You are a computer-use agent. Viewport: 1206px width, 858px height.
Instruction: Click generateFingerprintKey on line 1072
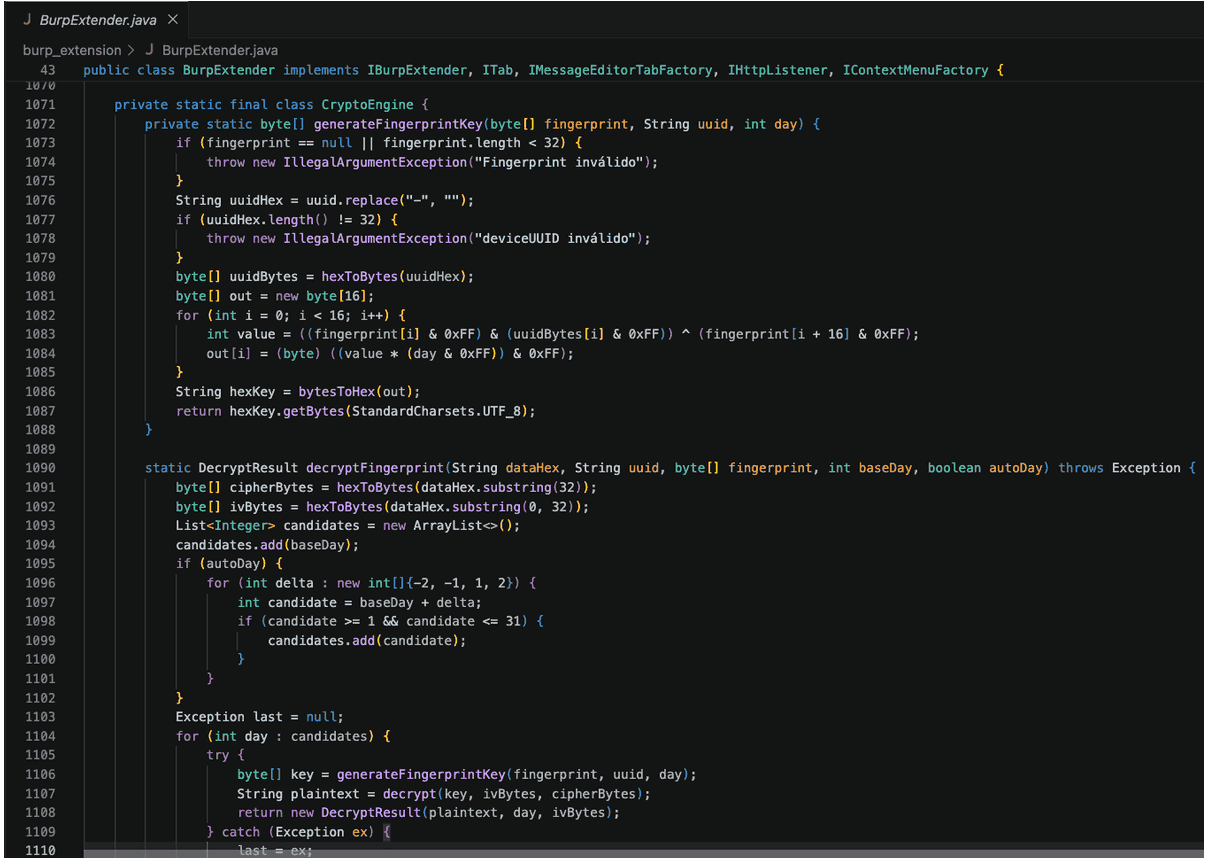[398, 124]
